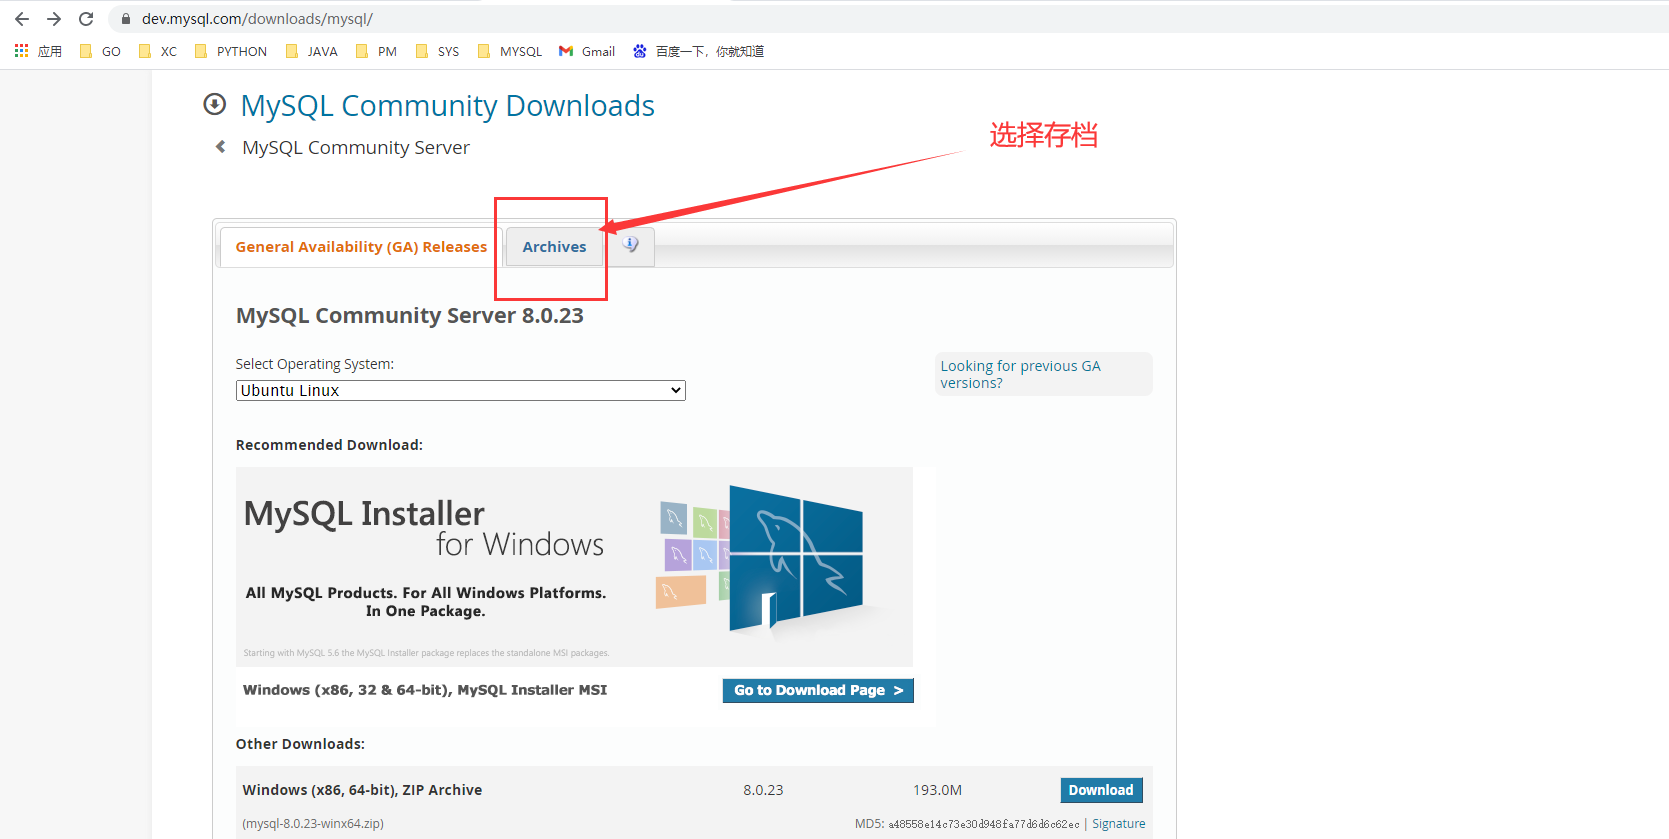Reload the page with refresh icon
Viewport: 1669px width, 839px height.
86,19
